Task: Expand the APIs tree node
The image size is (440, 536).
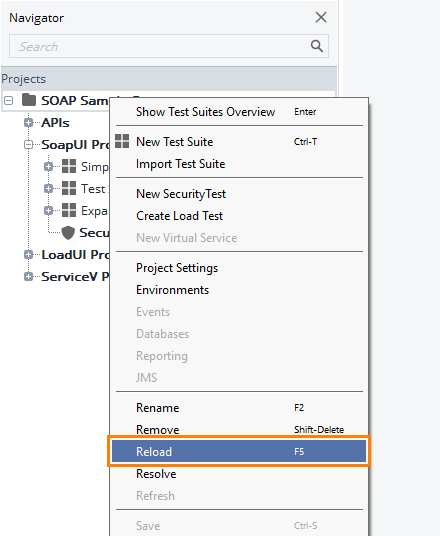Action: click(28, 122)
